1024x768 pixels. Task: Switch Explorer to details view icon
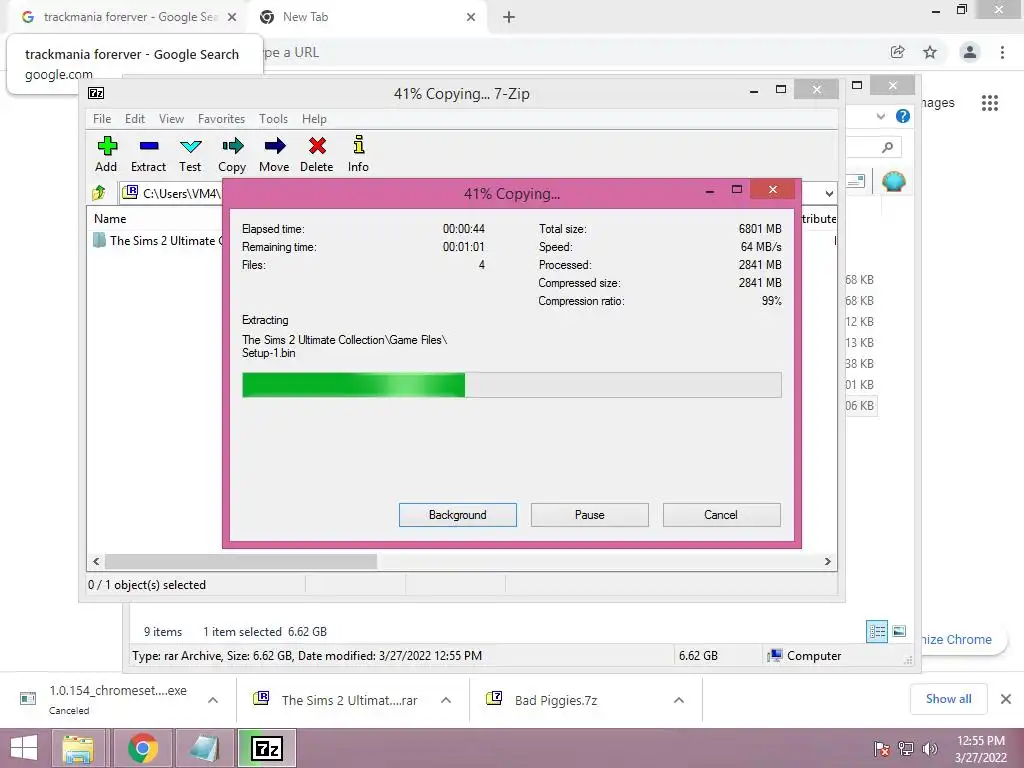click(x=877, y=631)
